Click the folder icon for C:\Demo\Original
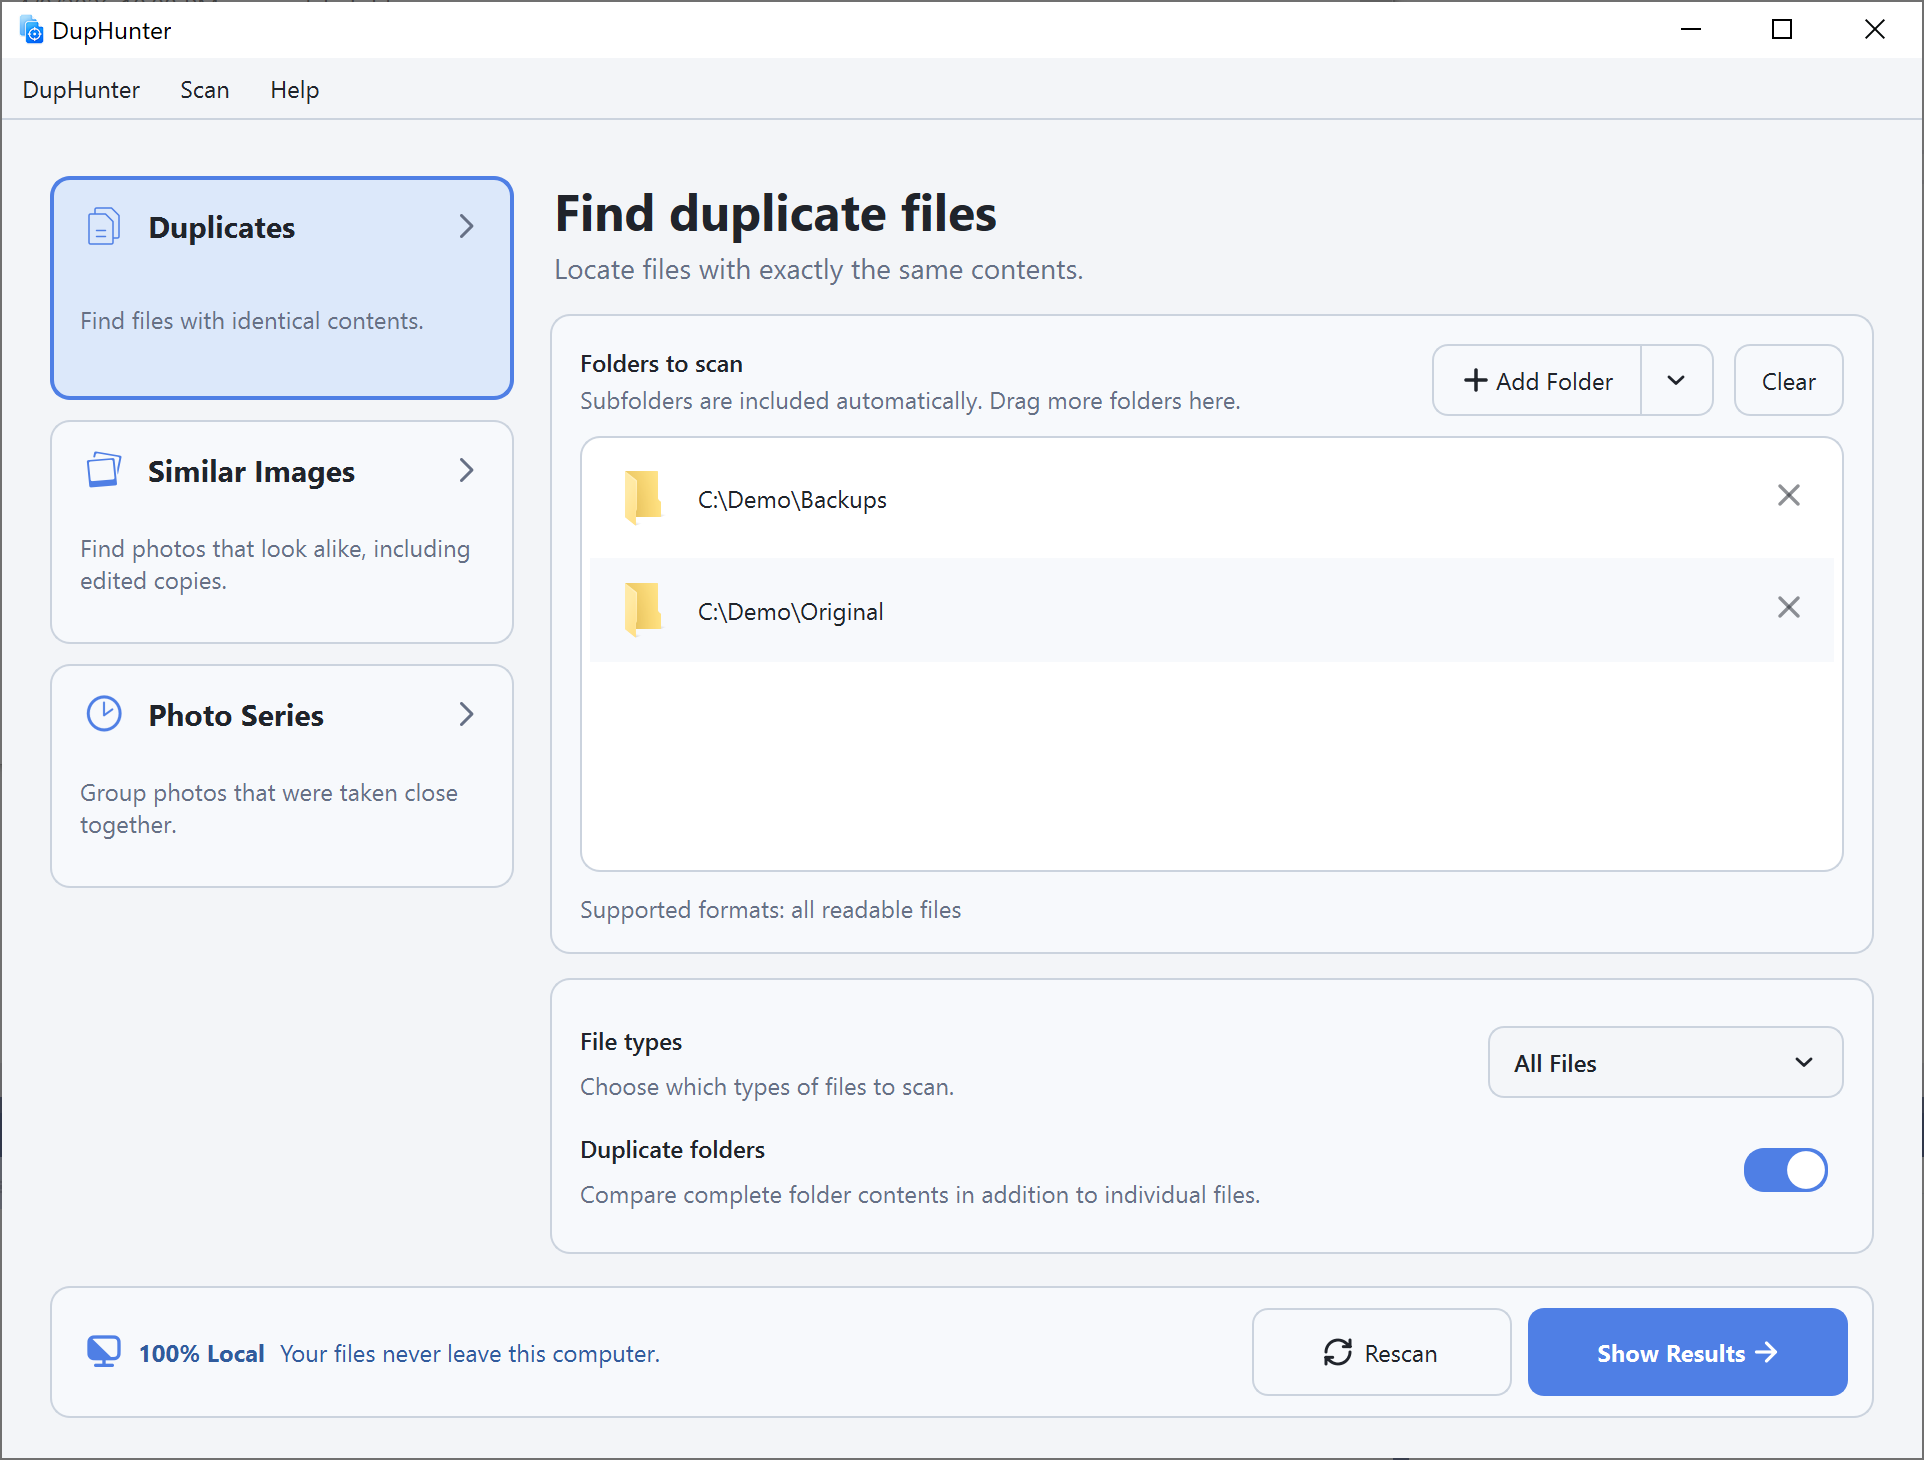 [643, 609]
